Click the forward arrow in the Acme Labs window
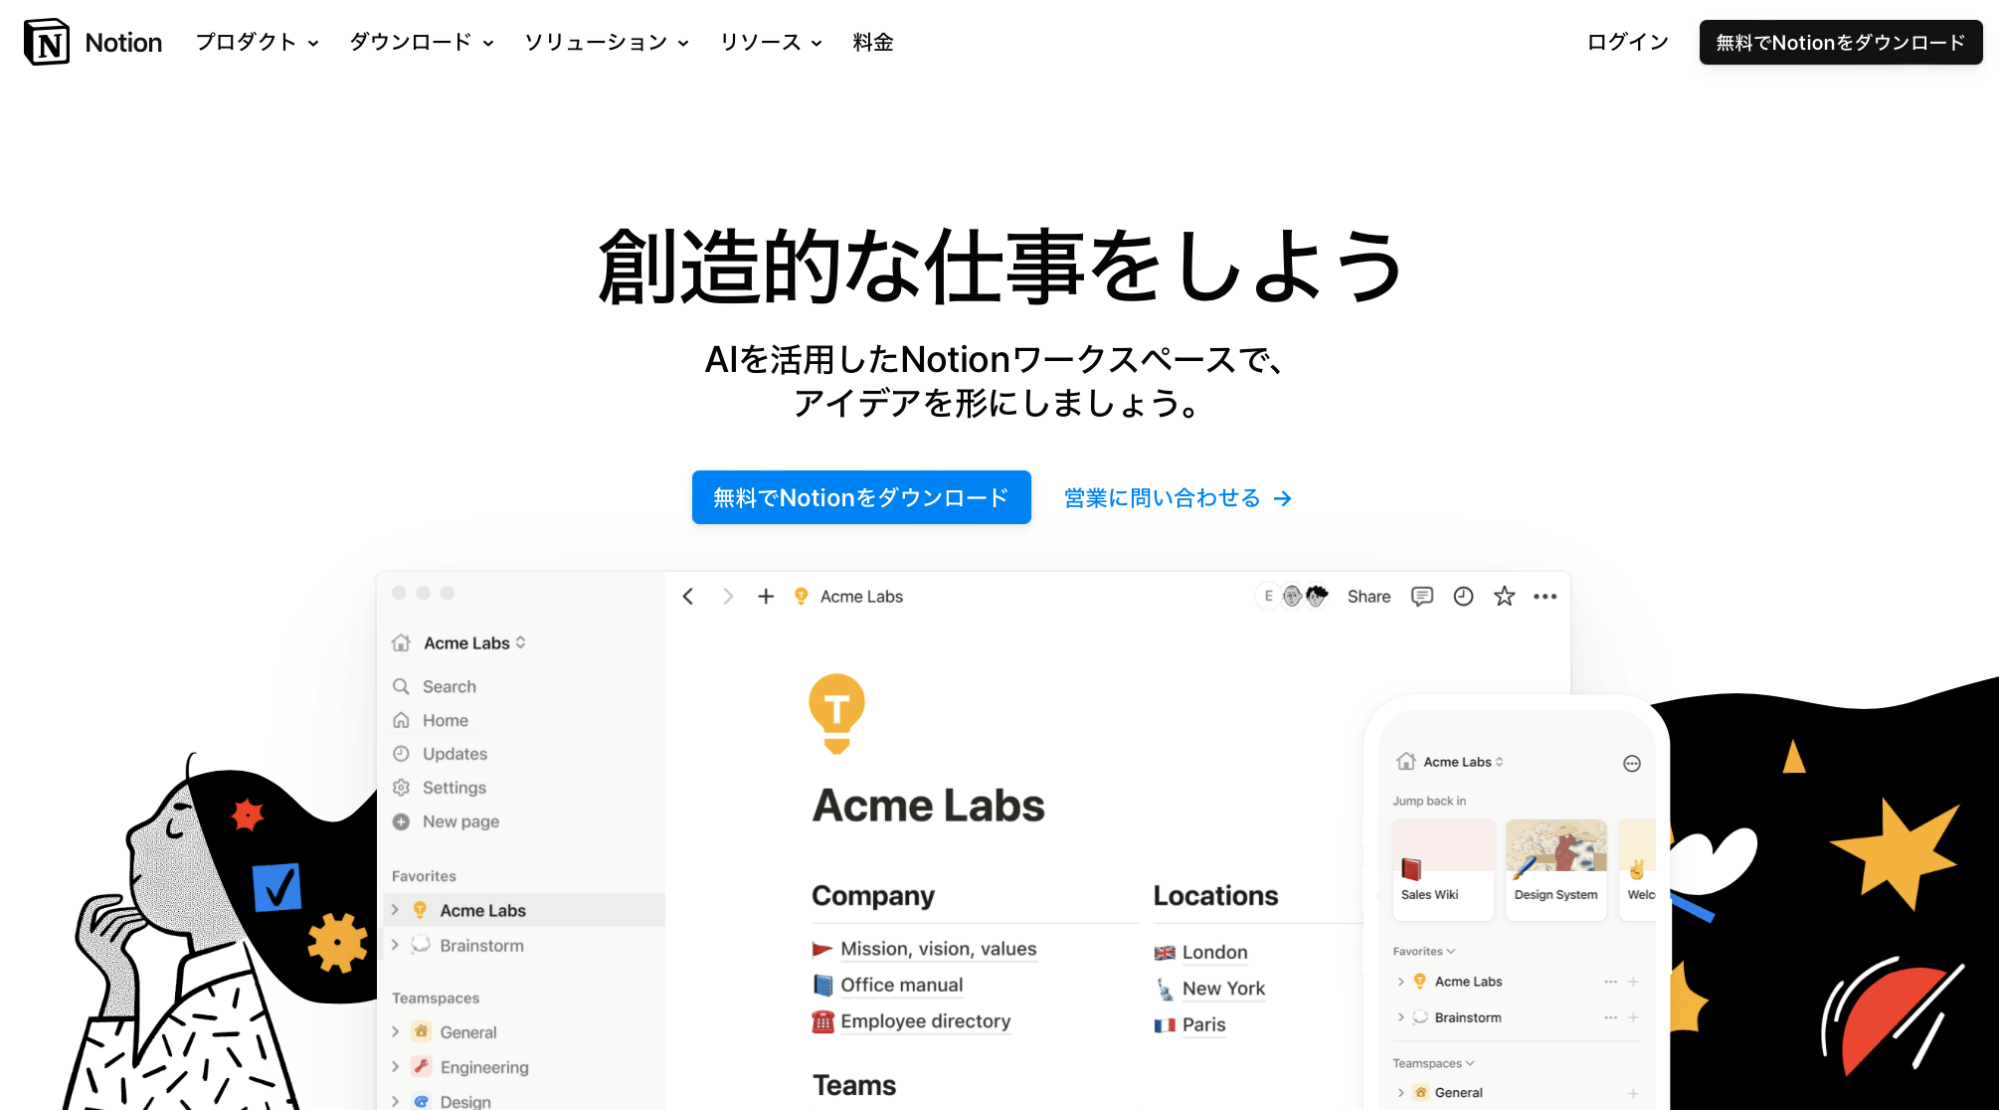The height and width of the screenshot is (1110, 1999). pyautogui.click(x=728, y=596)
